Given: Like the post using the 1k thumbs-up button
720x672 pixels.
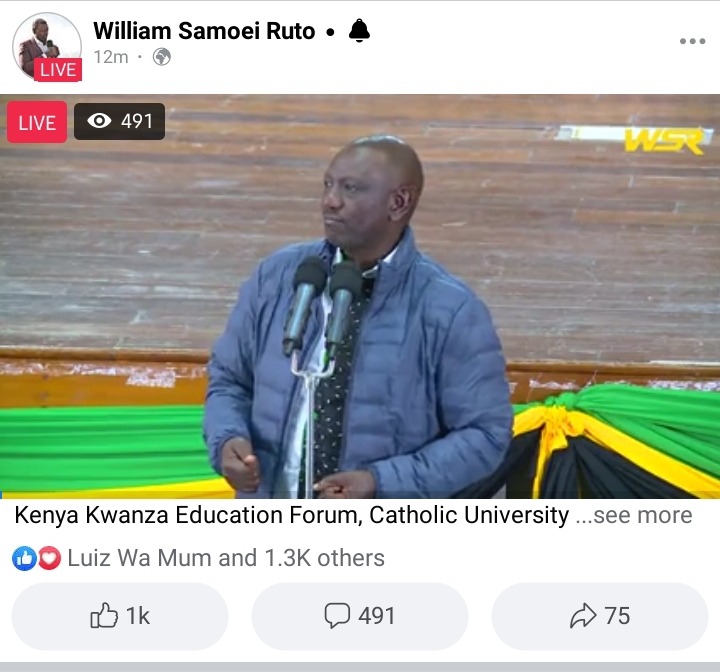Looking at the screenshot, I should [120, 616].
